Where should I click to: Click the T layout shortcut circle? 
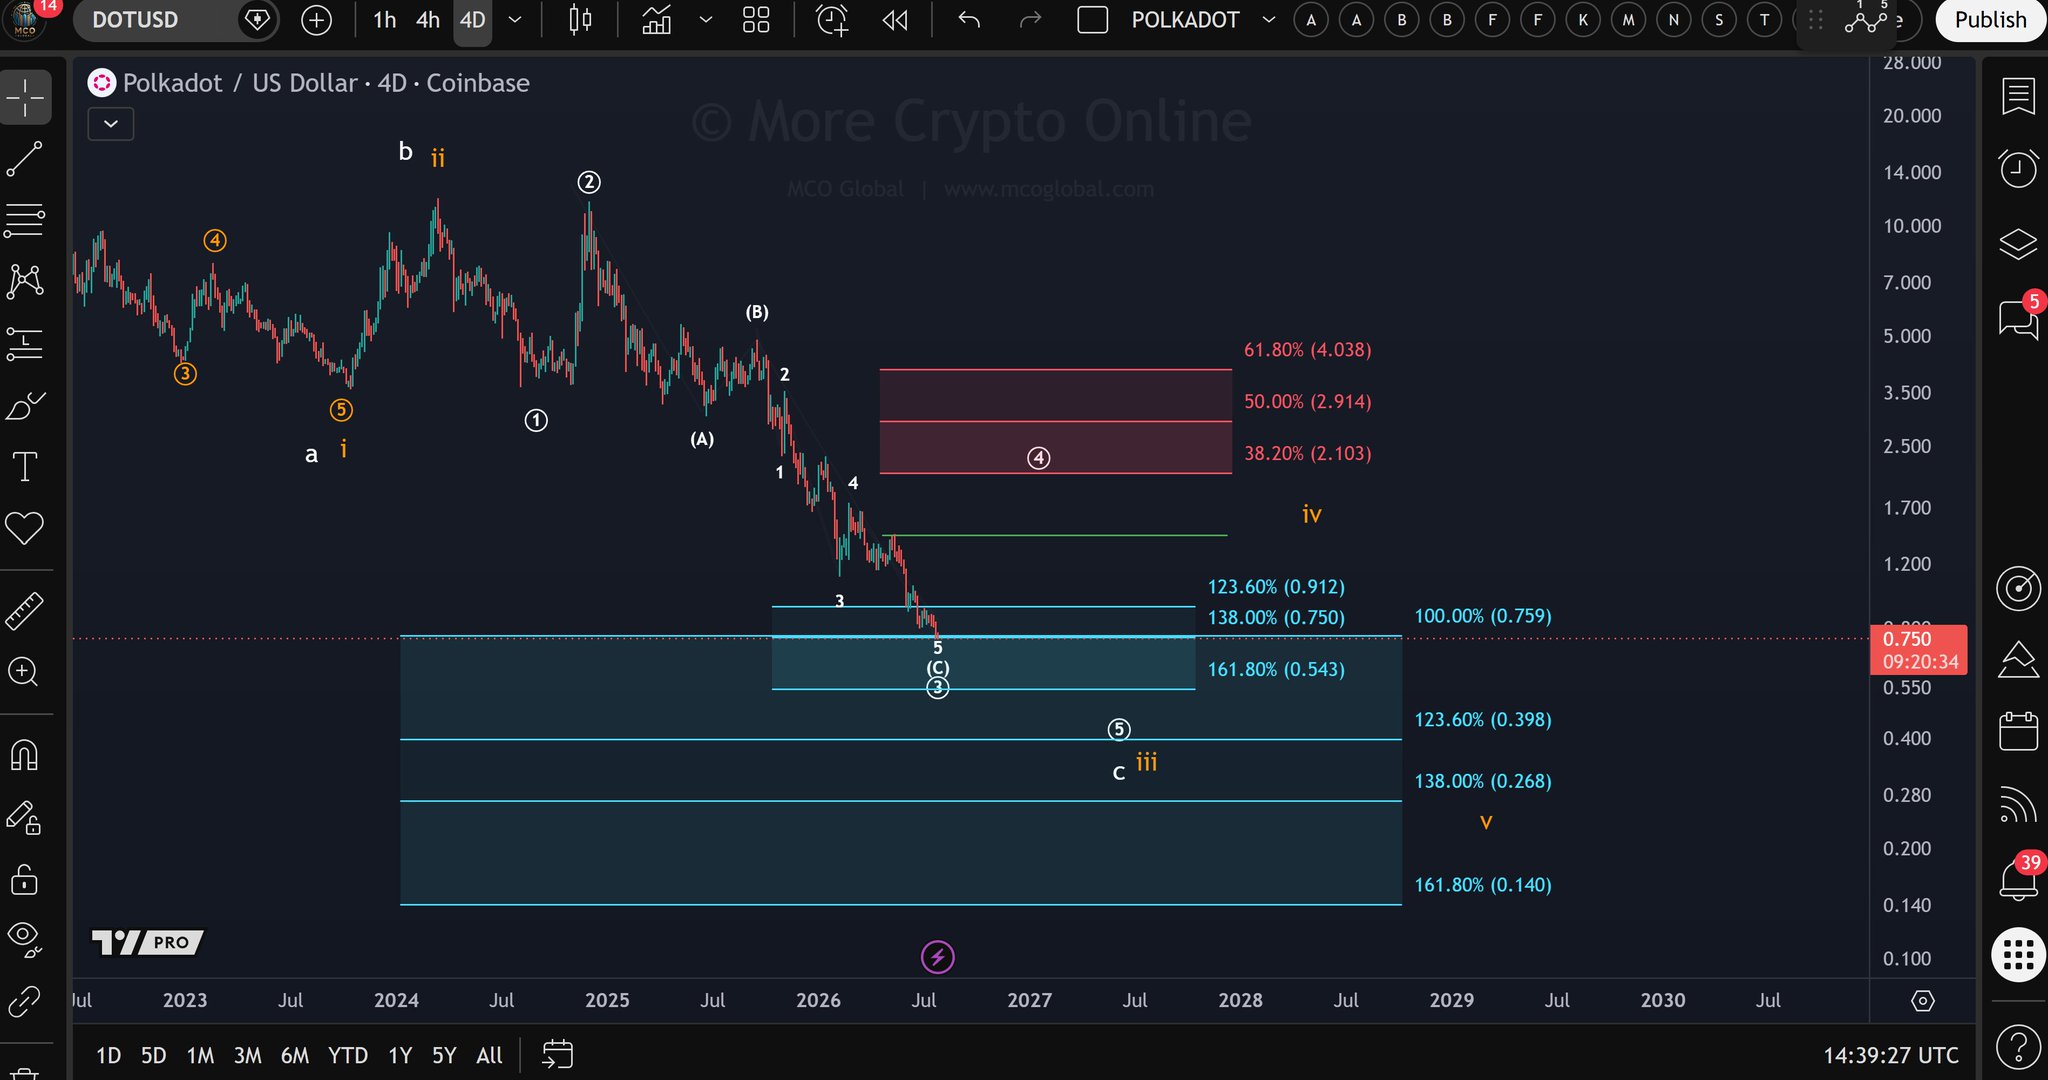(1764, 20)
